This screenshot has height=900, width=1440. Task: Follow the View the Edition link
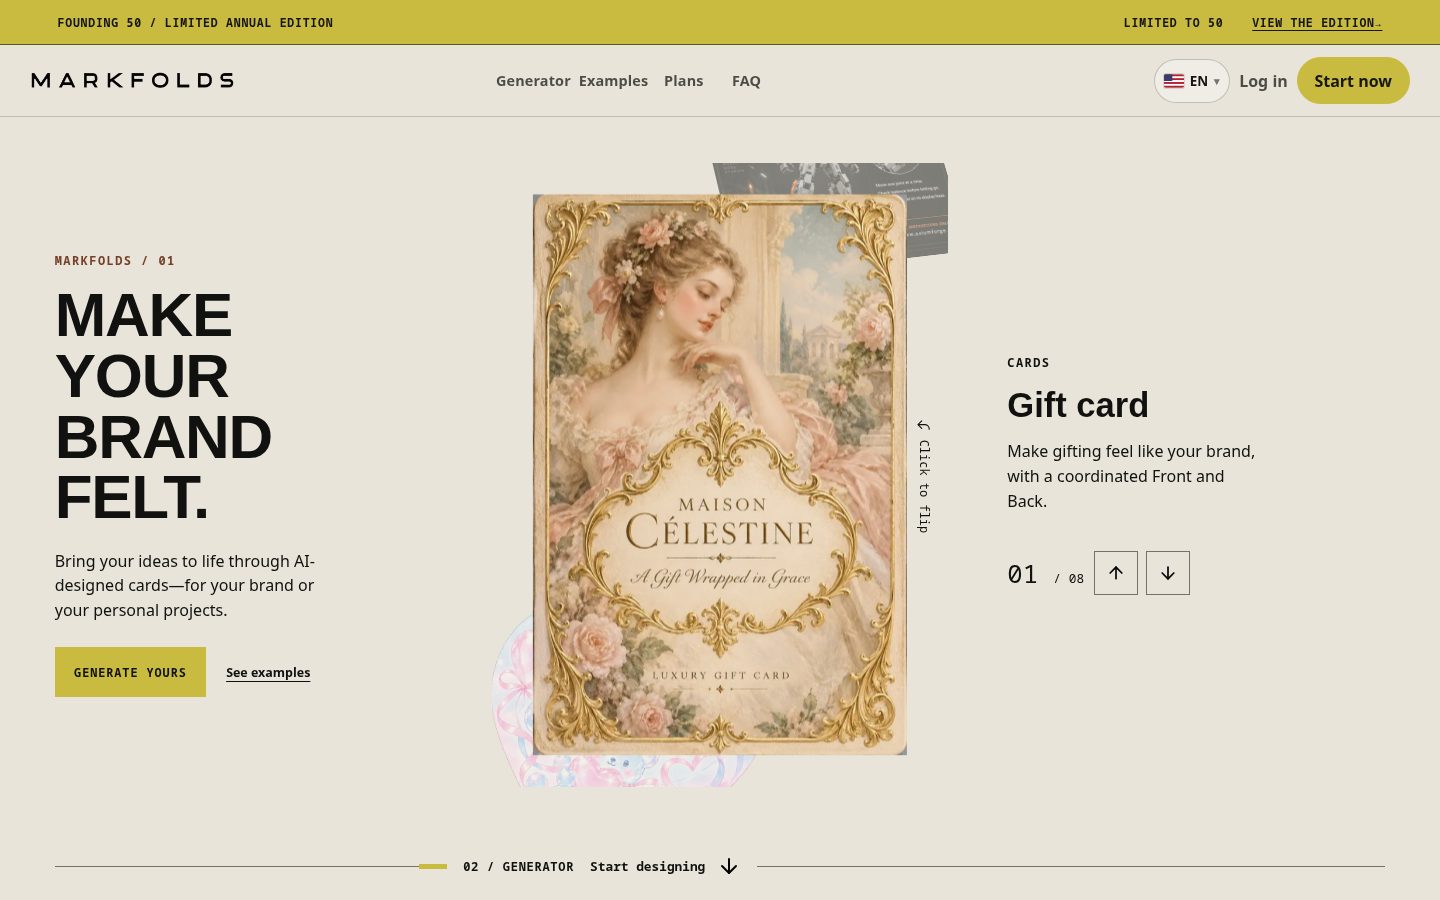[1317, 23]
